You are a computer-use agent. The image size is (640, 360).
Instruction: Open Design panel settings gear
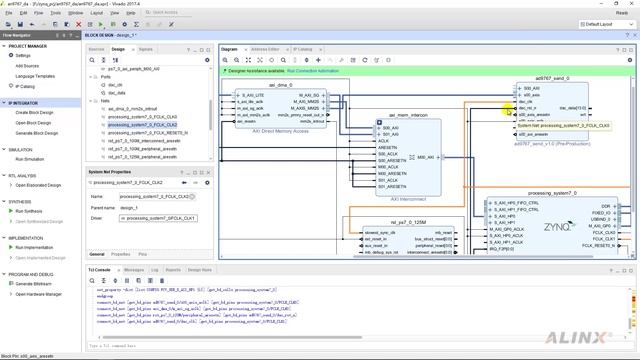207,60
